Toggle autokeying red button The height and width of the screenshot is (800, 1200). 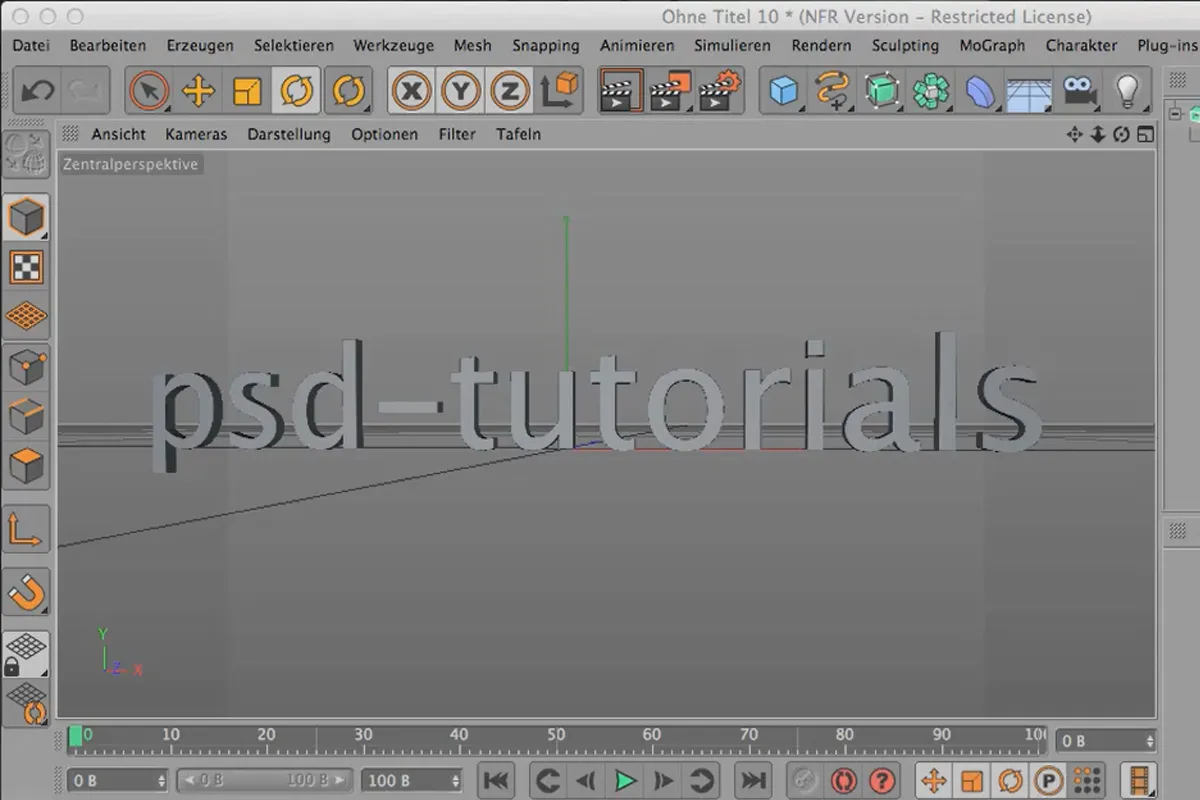(x=843, y=780)
